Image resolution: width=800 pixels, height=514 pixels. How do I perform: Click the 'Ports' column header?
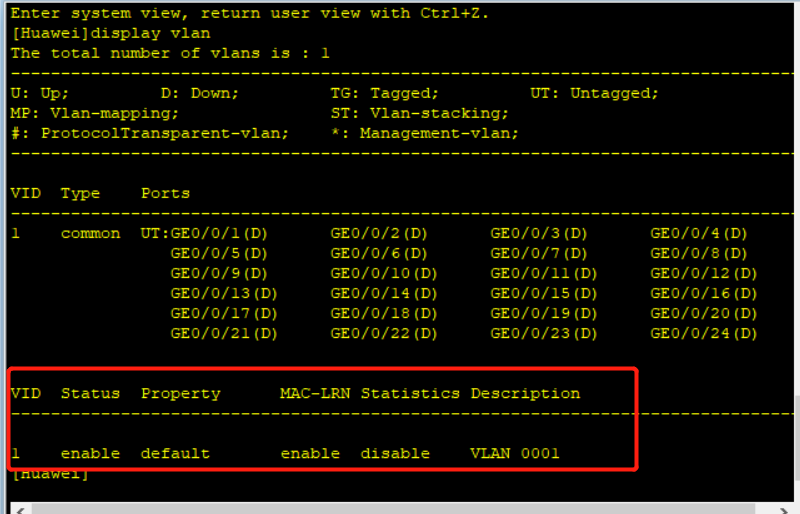coord(165,193)
